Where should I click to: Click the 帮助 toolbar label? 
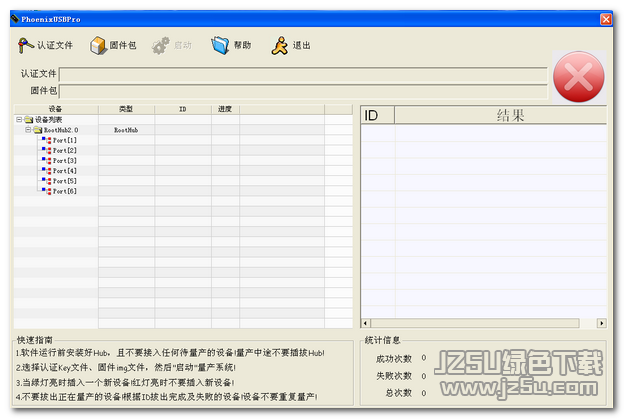[x=242, y=45]
